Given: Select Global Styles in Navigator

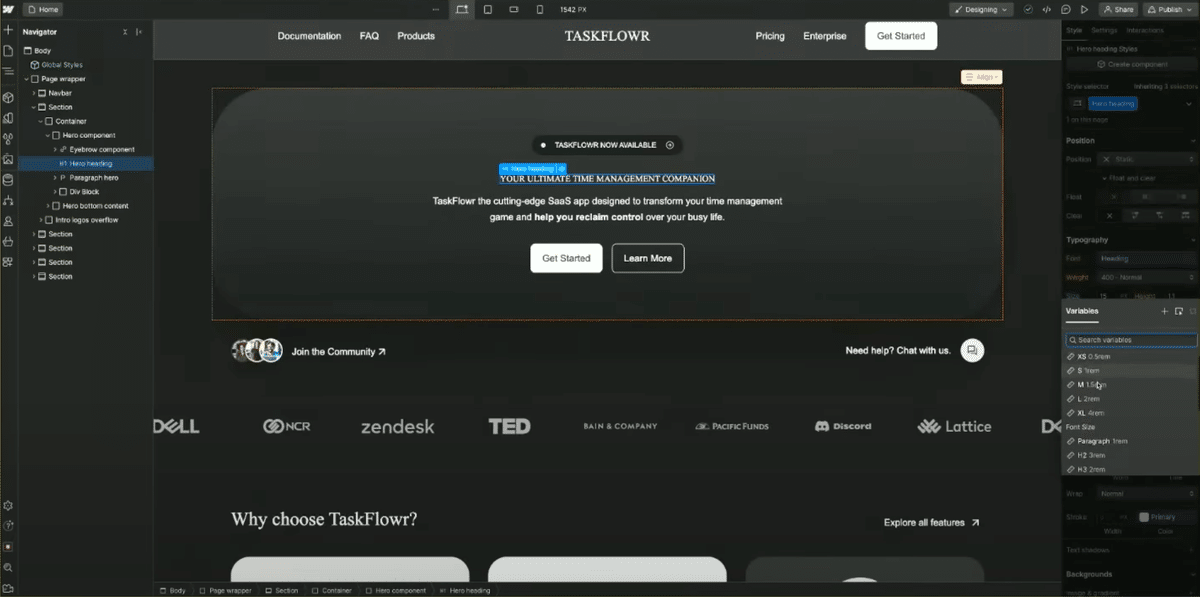Looking at the screenshot, I should 62,65.
